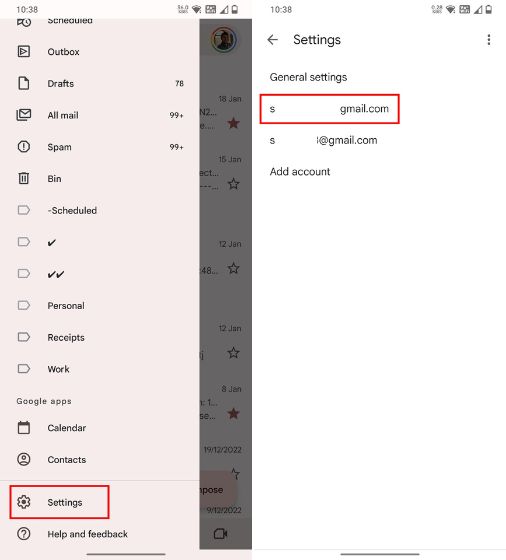The image size is (506, 560).
Task: Click the Contacts person icon
Action: 24,459
